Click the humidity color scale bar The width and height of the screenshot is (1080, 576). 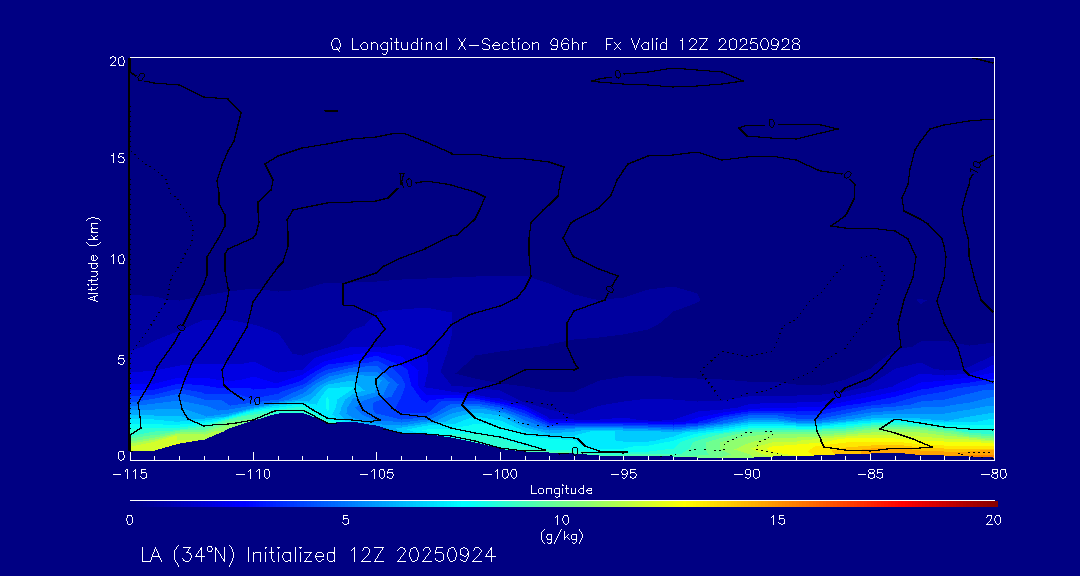click(563, 504)
